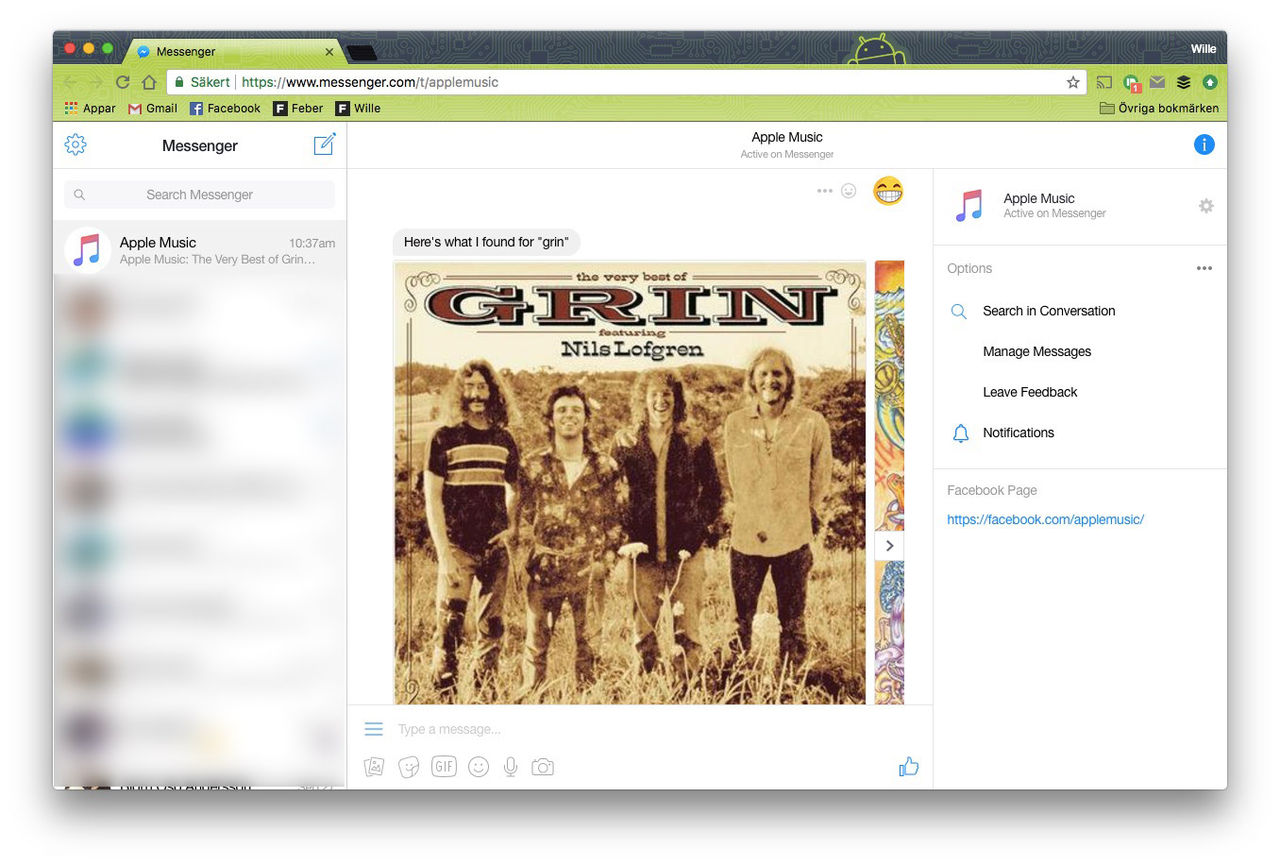Focus the Search Messenger field
The image size is (1280, 865).
click(x=199, y=195)
